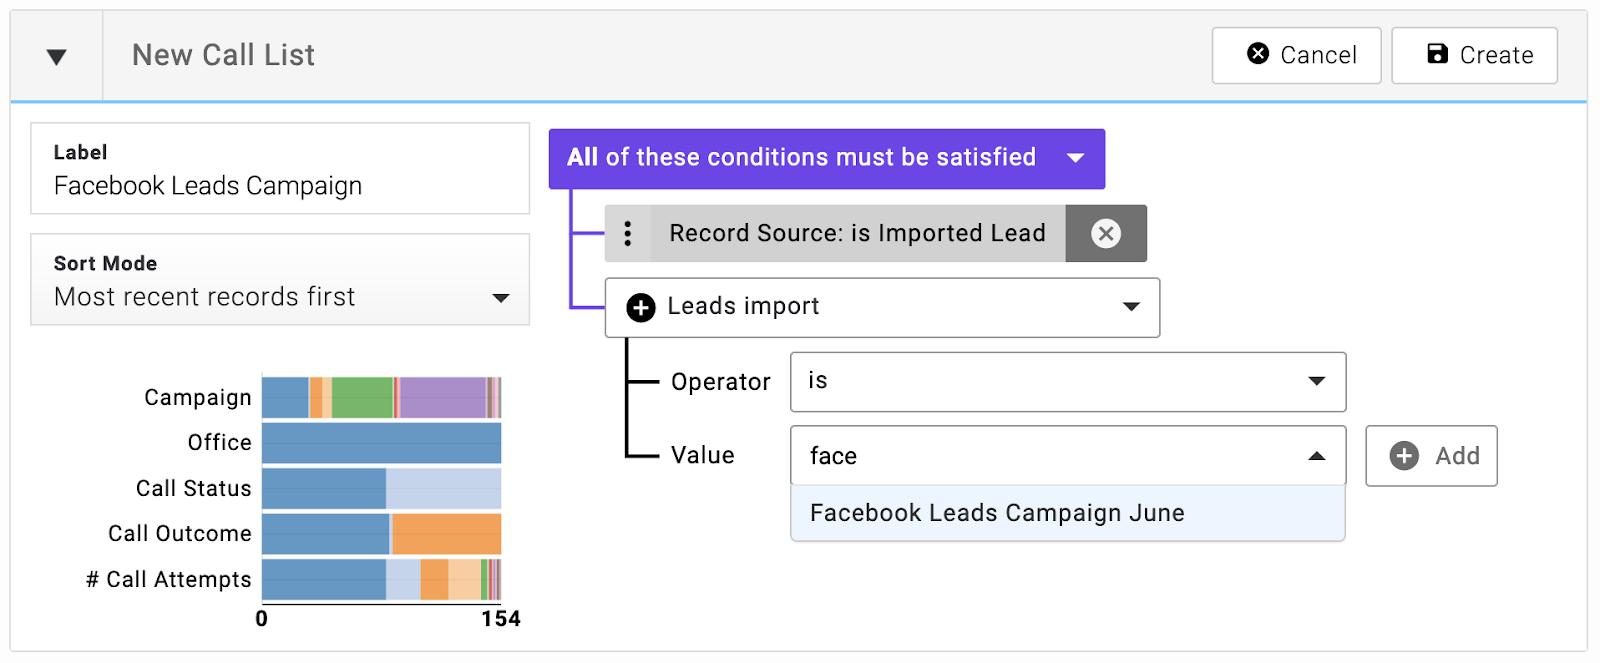Image resolution: width=1600 pixels, height=663 pixels.
Task: Click the # Call Attempts chart label
Action: [169, 580]
